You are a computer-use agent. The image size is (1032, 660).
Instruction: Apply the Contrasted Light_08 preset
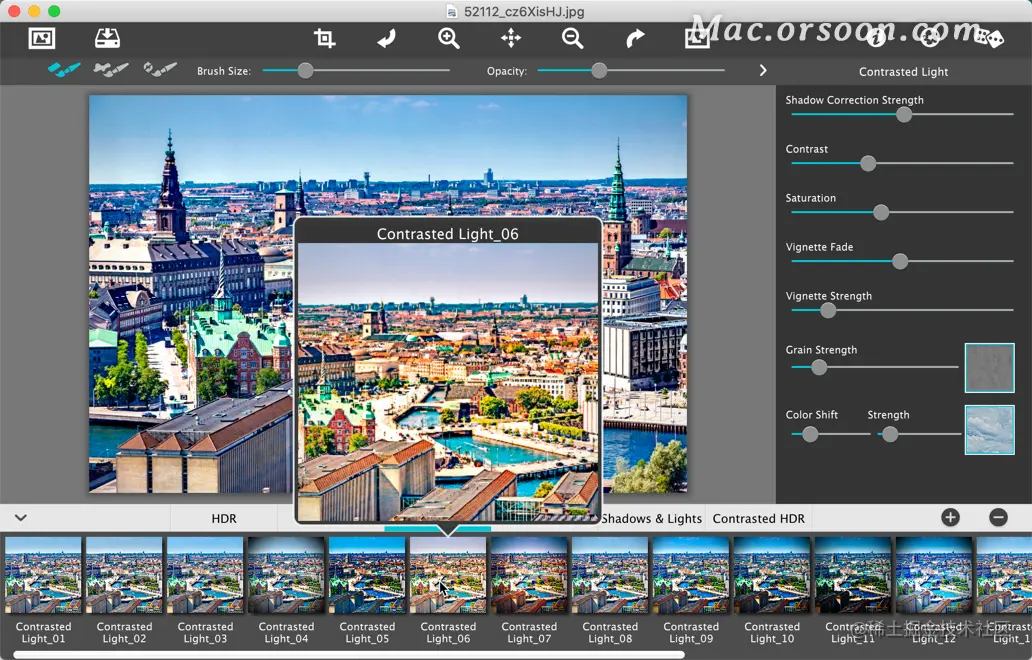click(610, 575)
